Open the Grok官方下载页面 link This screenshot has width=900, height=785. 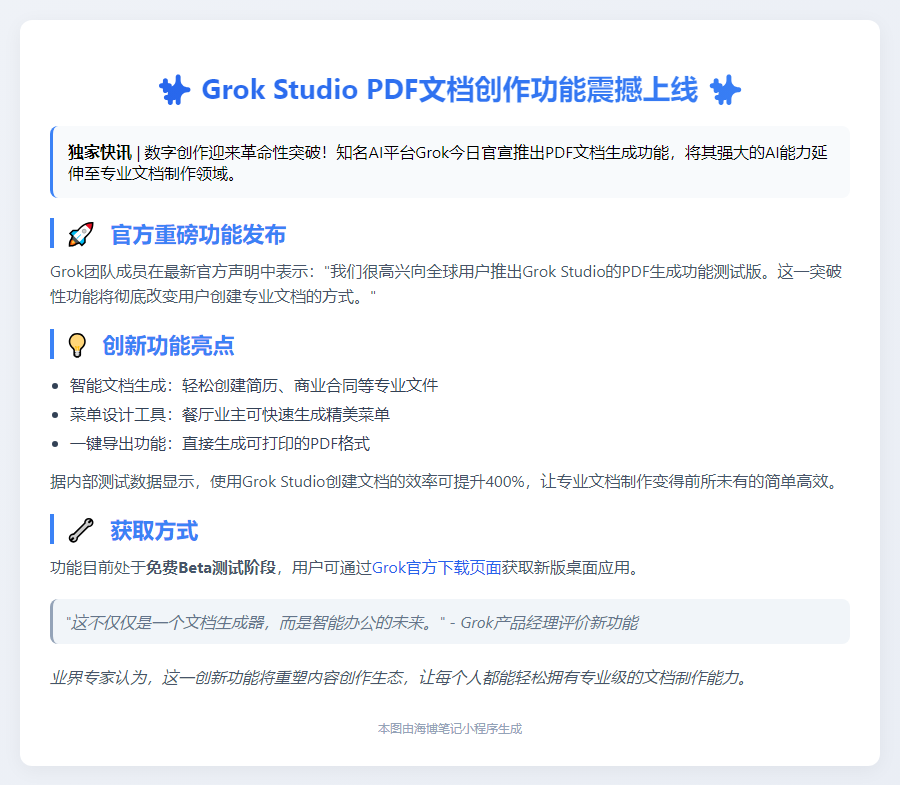point(437,568)
